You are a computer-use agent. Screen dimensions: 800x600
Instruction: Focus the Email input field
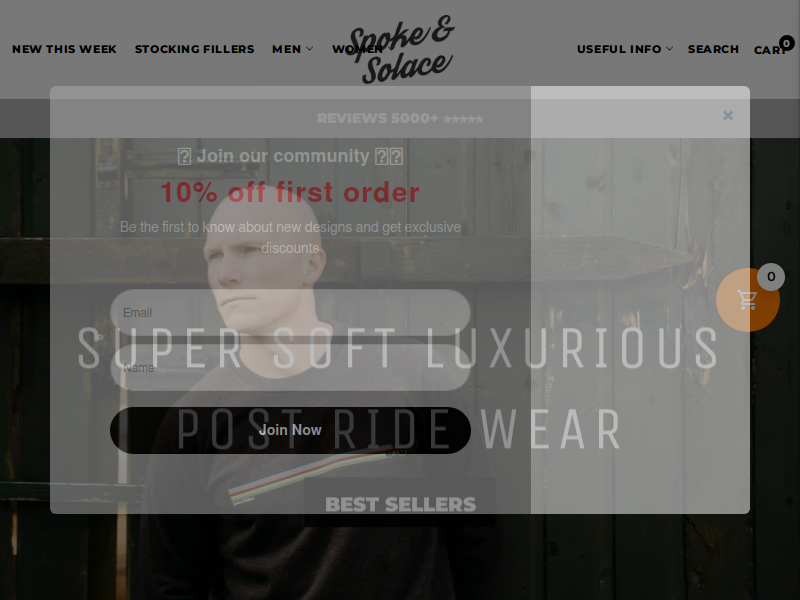point(290,313)
